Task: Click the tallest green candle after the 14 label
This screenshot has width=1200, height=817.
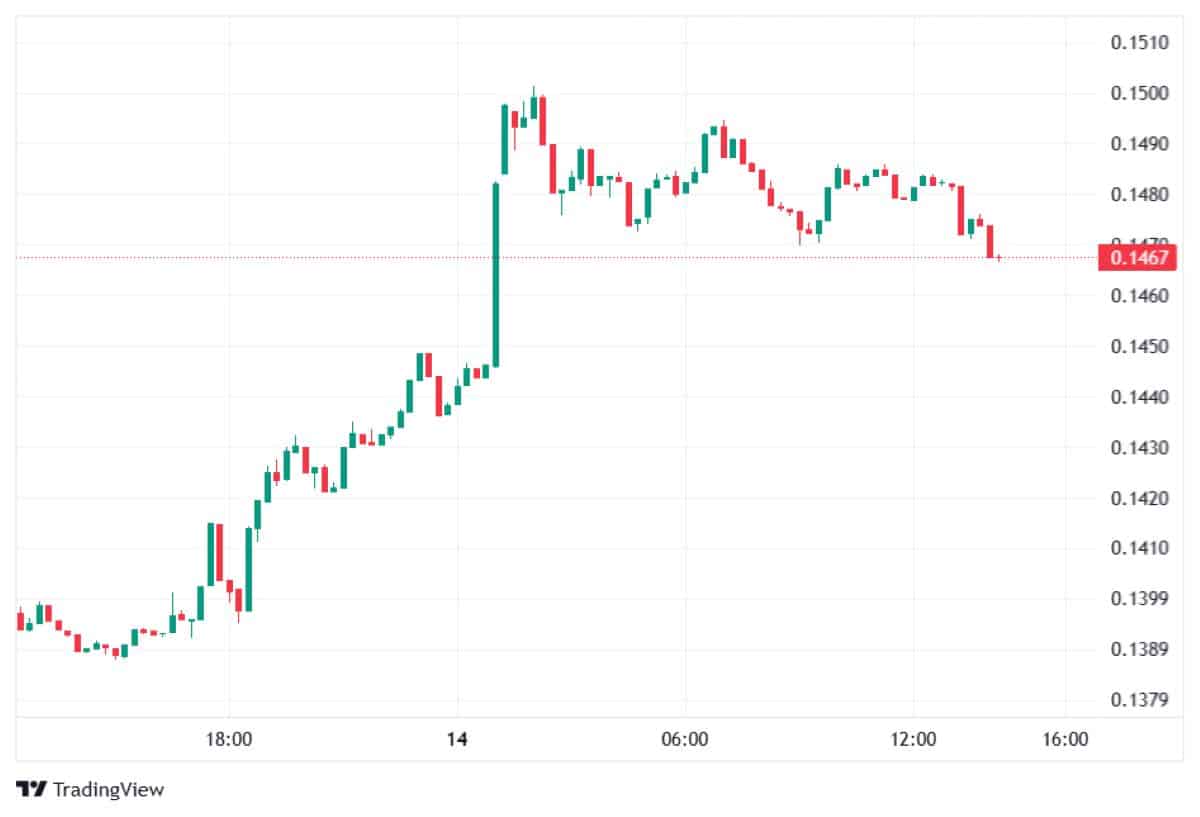Action: coord(495,275)
